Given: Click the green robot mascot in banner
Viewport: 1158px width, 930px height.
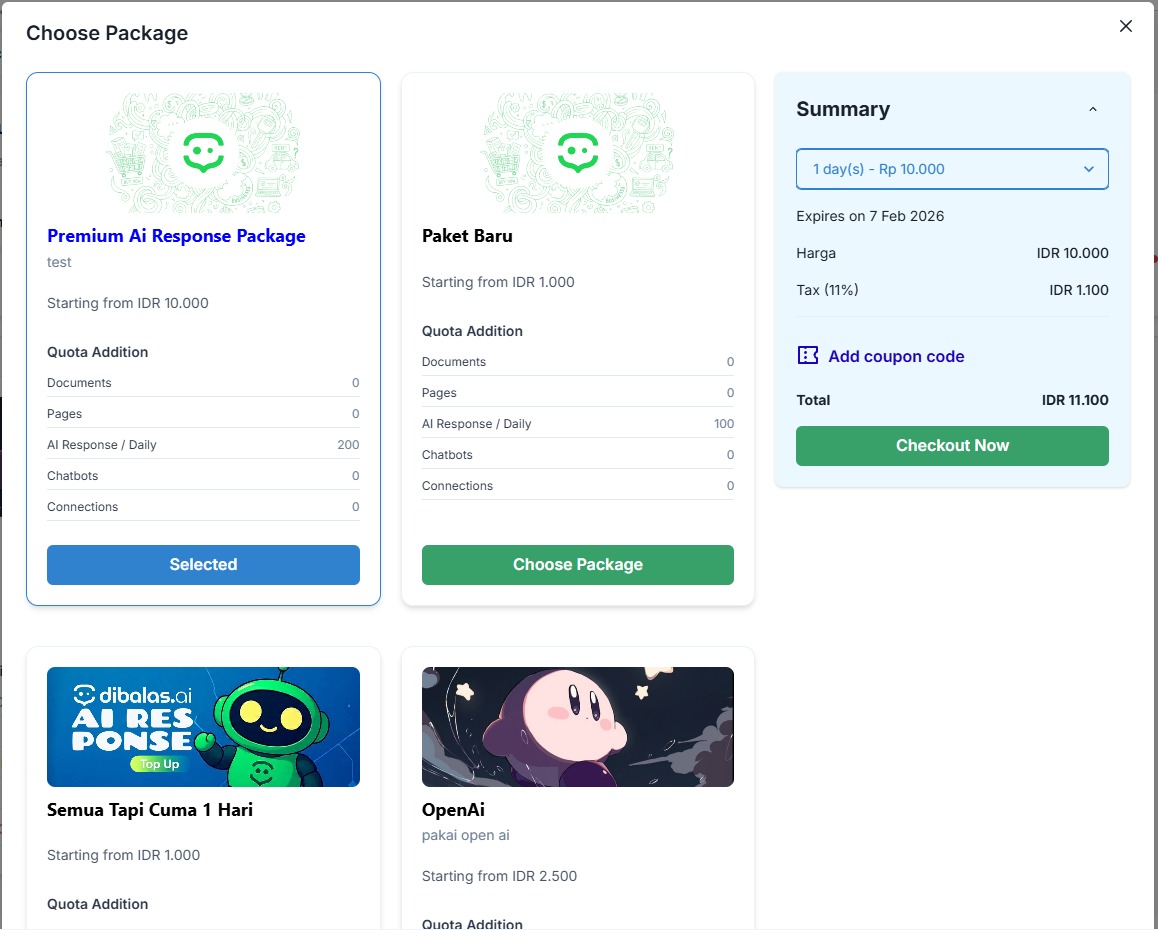Looking at the screenshot, I should coord(262,727).
